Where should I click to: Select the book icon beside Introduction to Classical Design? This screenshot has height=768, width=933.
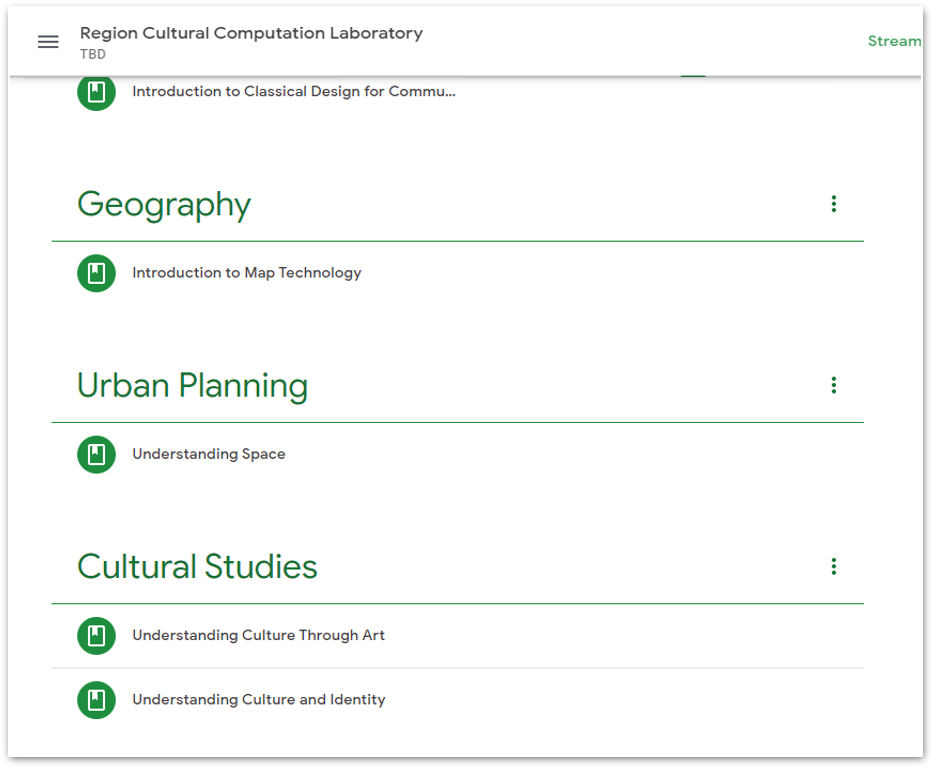click(x=96, y=90)
